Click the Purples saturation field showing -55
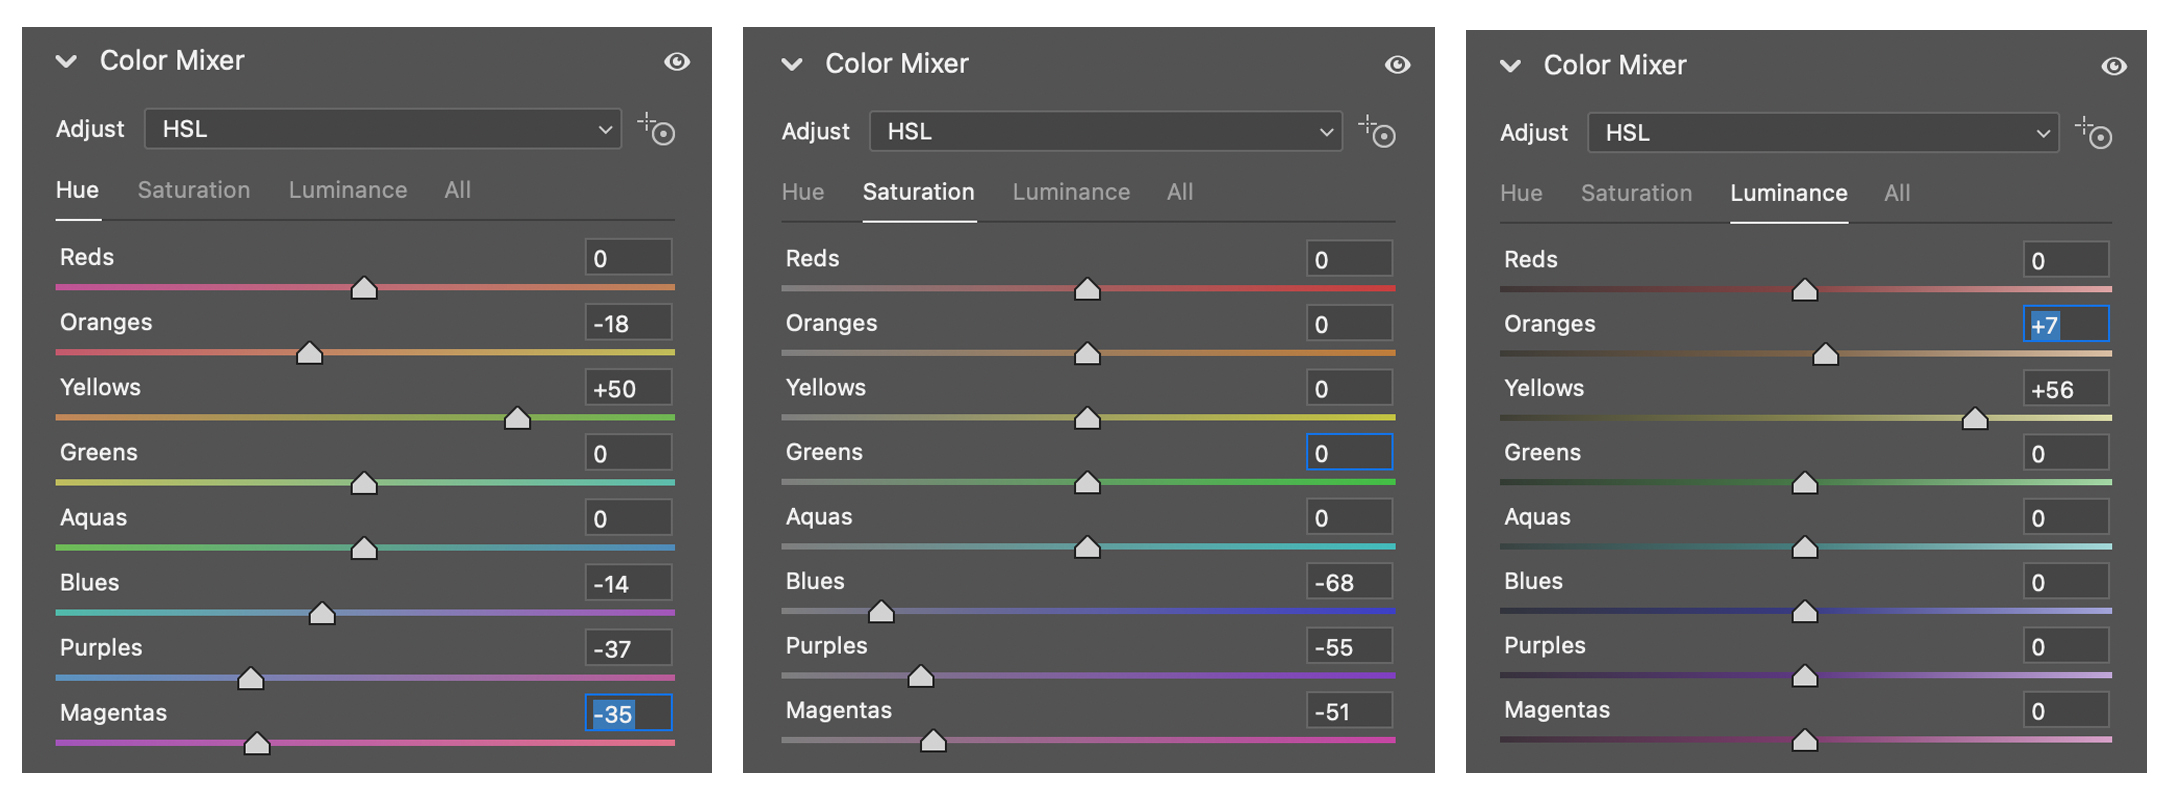Viewport: 2182px width, 800px height. coord(1349,646)
